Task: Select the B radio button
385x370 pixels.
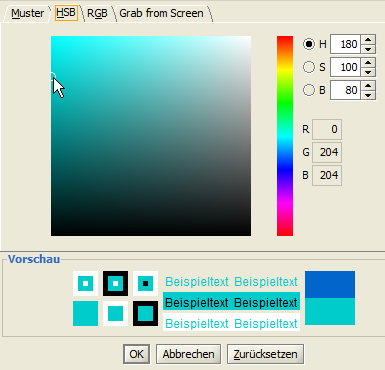Action: [309, 90]
